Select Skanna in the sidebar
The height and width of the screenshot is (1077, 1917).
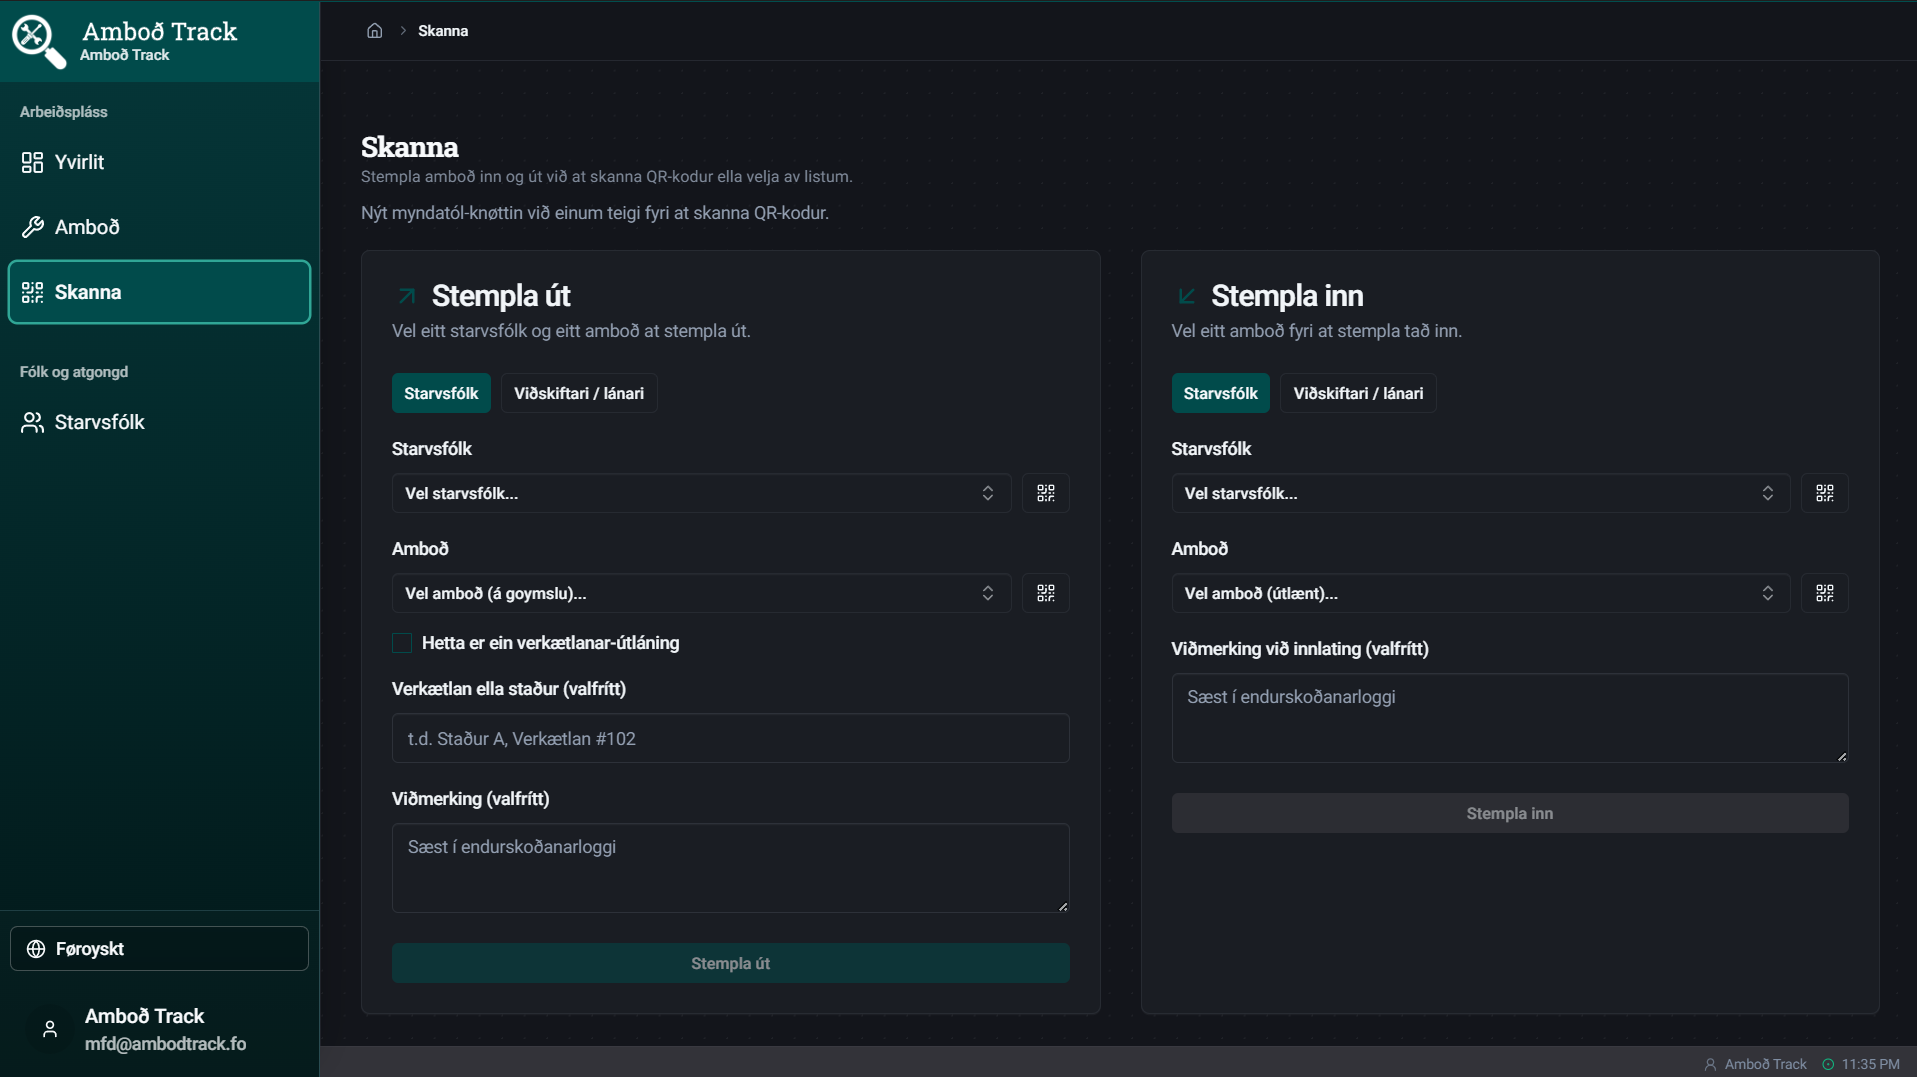point(159,292)
